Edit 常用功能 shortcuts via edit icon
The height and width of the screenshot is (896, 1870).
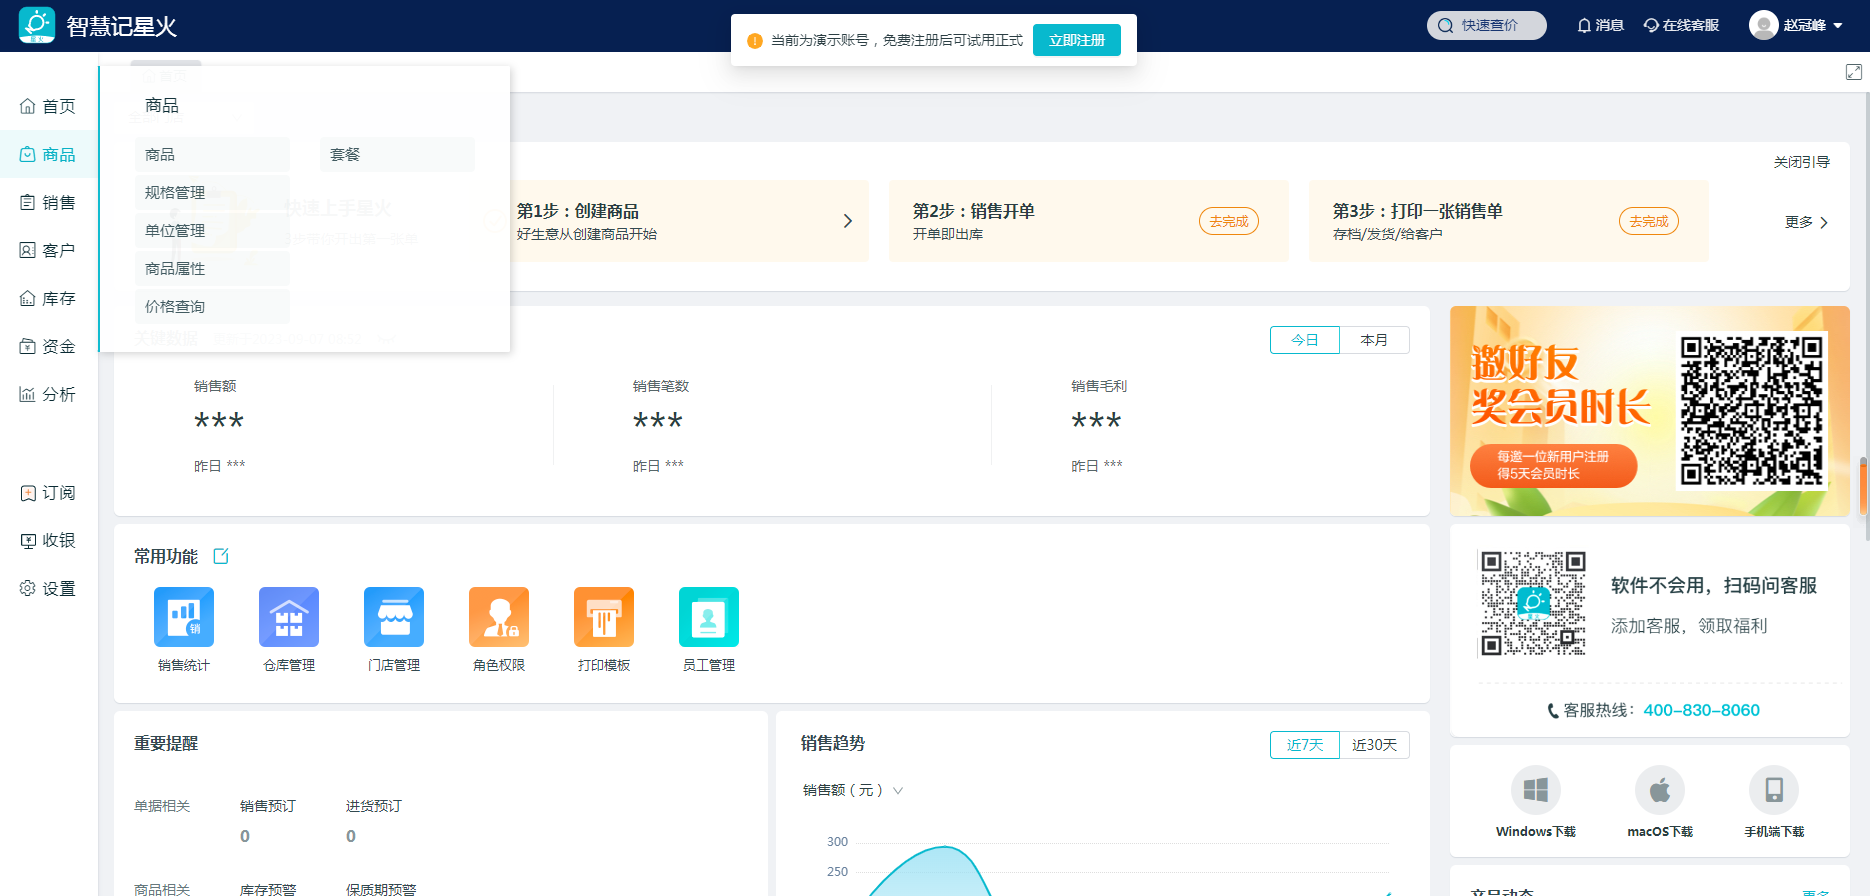221,556
